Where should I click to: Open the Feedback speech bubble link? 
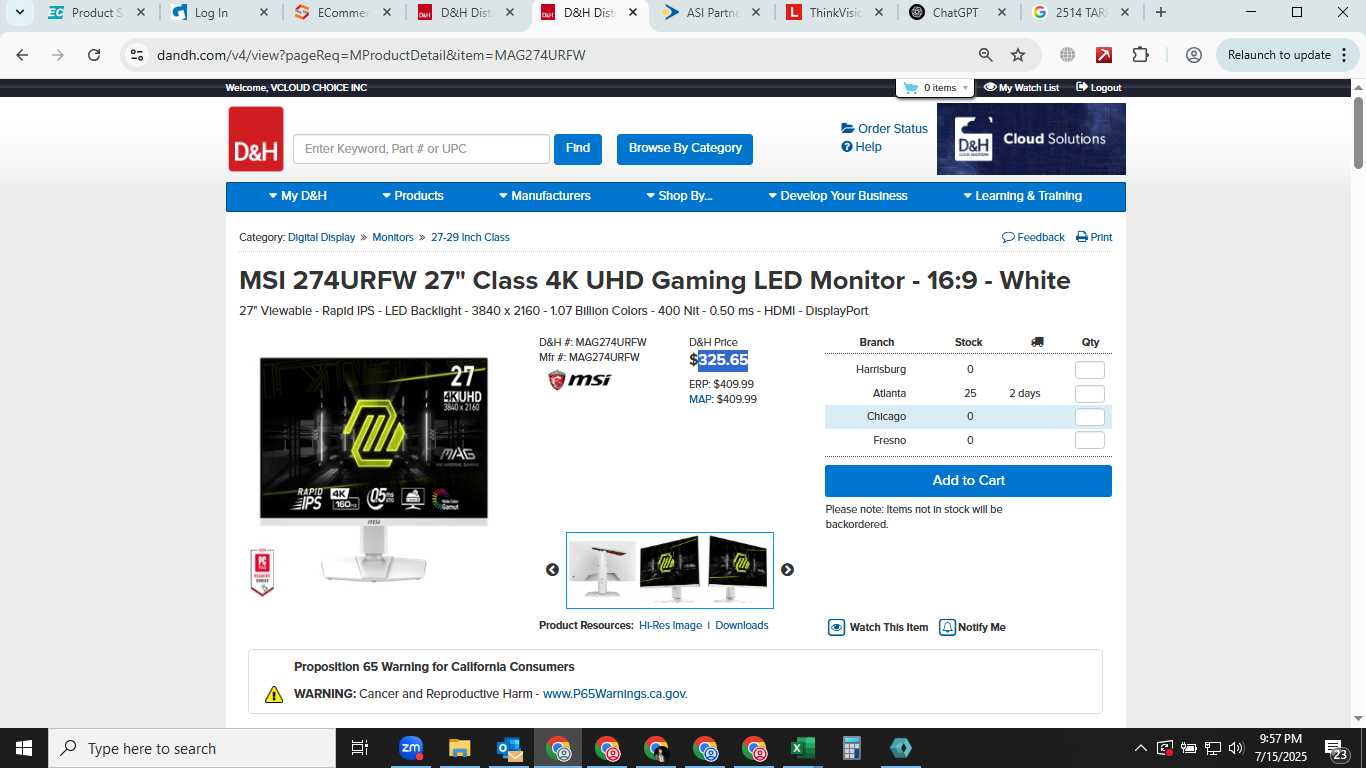(x=1033, y=237)
